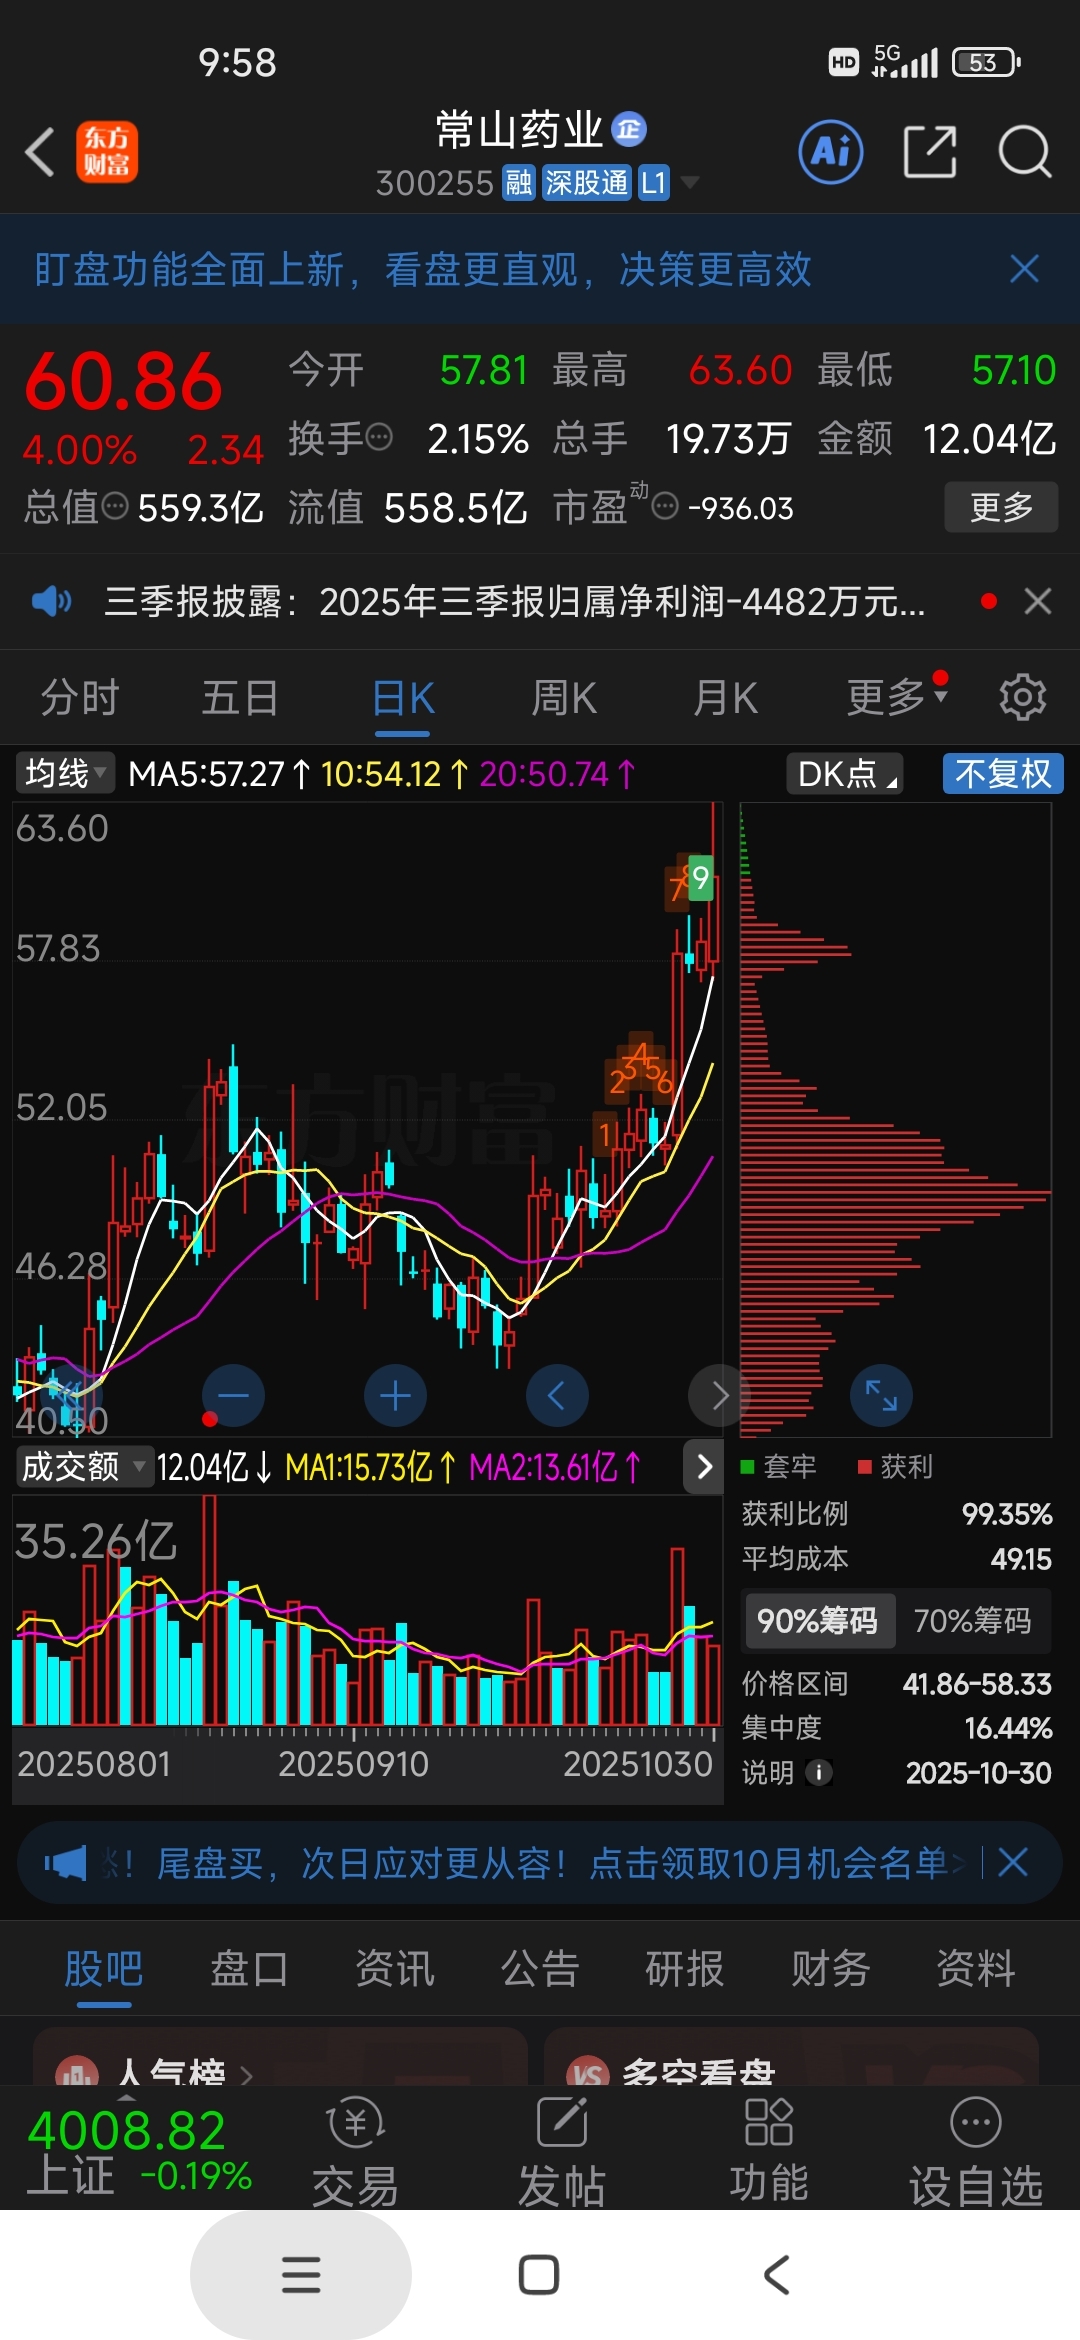Open the Ai assistant icon
The width and height of the screenshot is (1080, 2340).
point(831,152)
